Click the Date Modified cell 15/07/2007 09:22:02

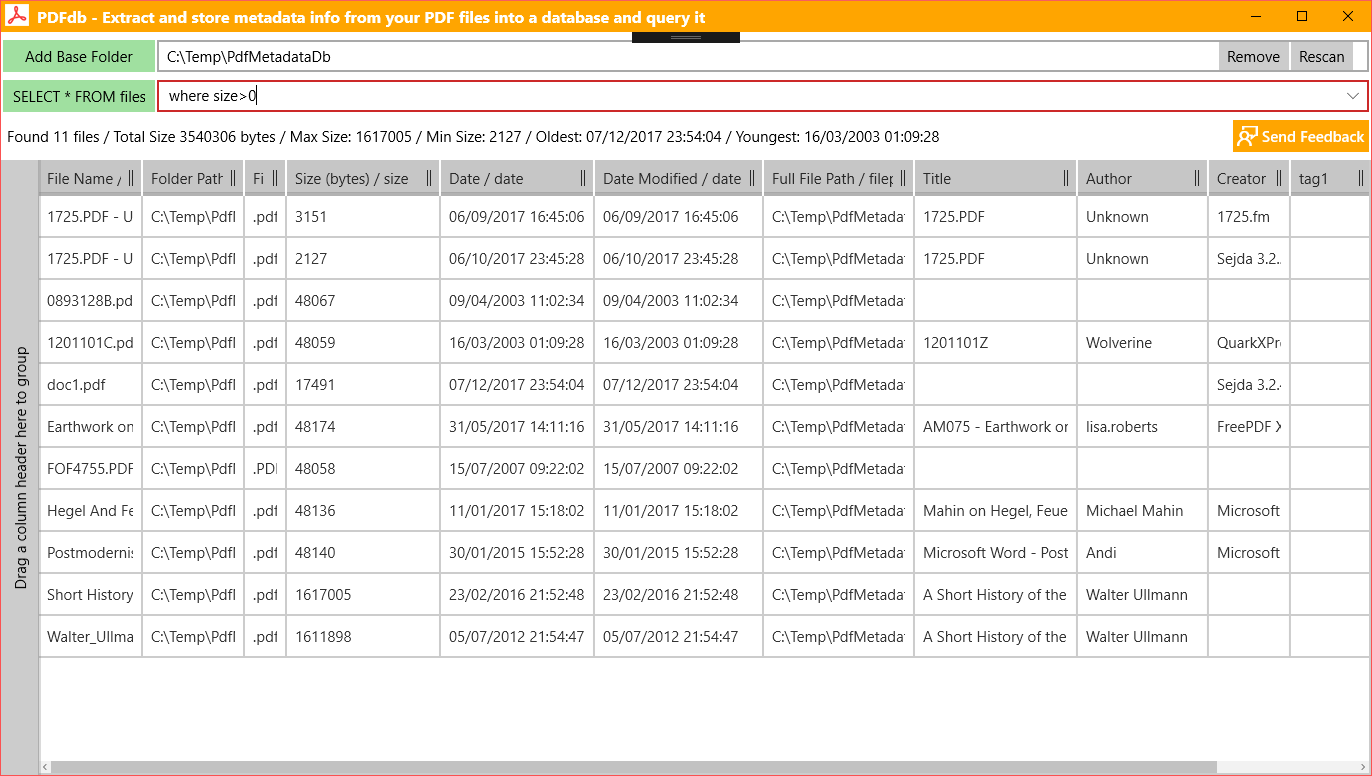coord(678,469)
